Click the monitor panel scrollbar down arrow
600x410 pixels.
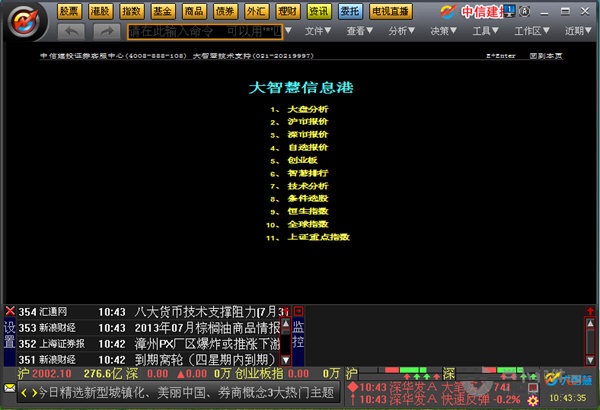(590, 360)
